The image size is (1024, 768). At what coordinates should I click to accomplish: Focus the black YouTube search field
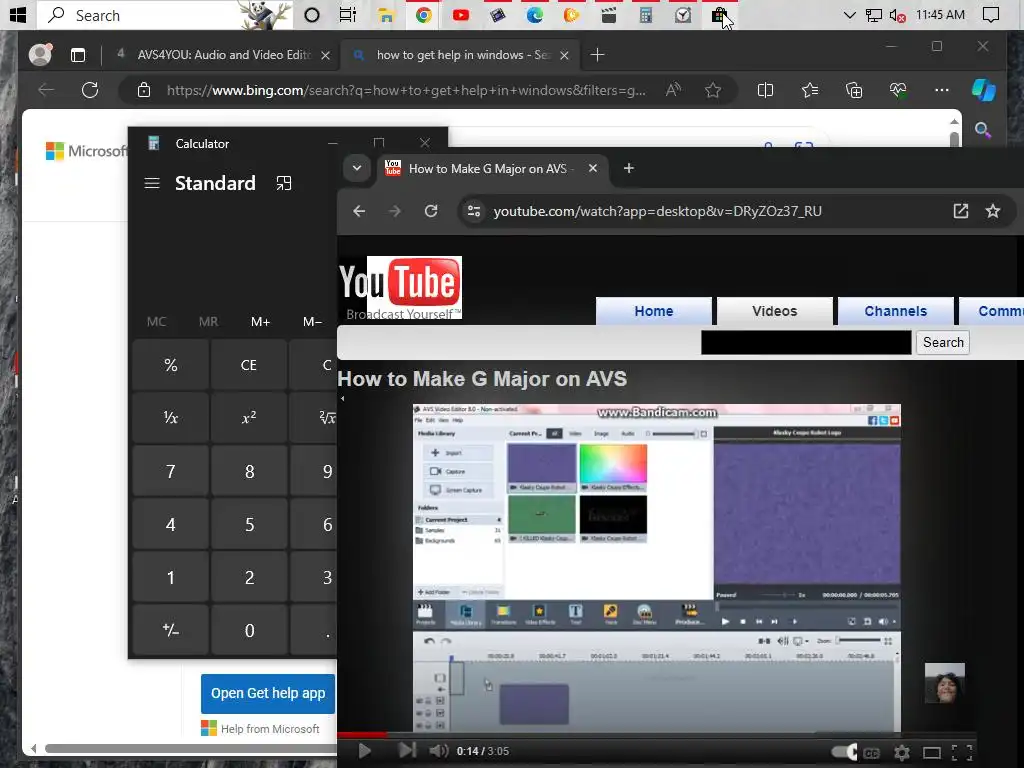(x=806, y=342)
